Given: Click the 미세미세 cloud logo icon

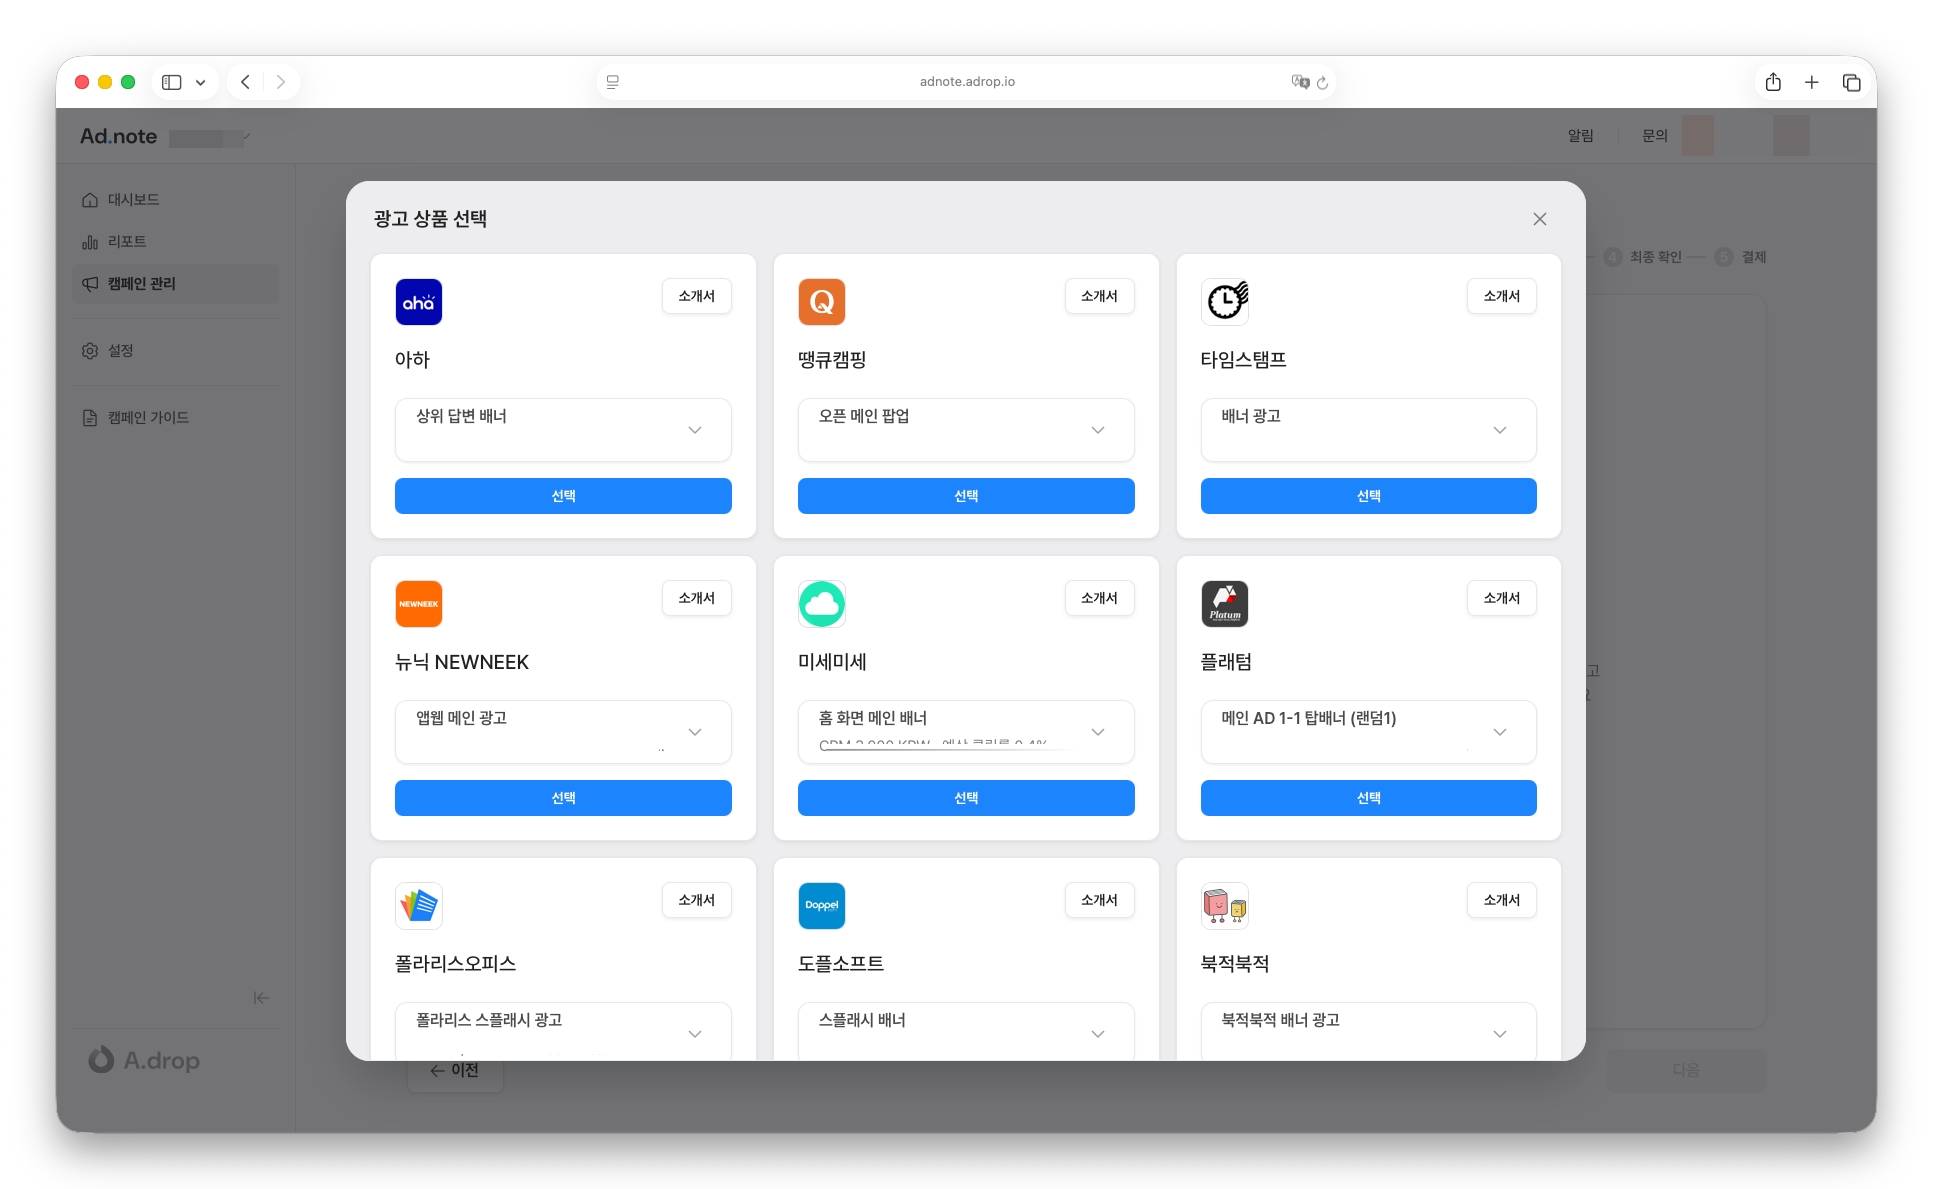Looking at the screenshot, I should coord(821,604).
